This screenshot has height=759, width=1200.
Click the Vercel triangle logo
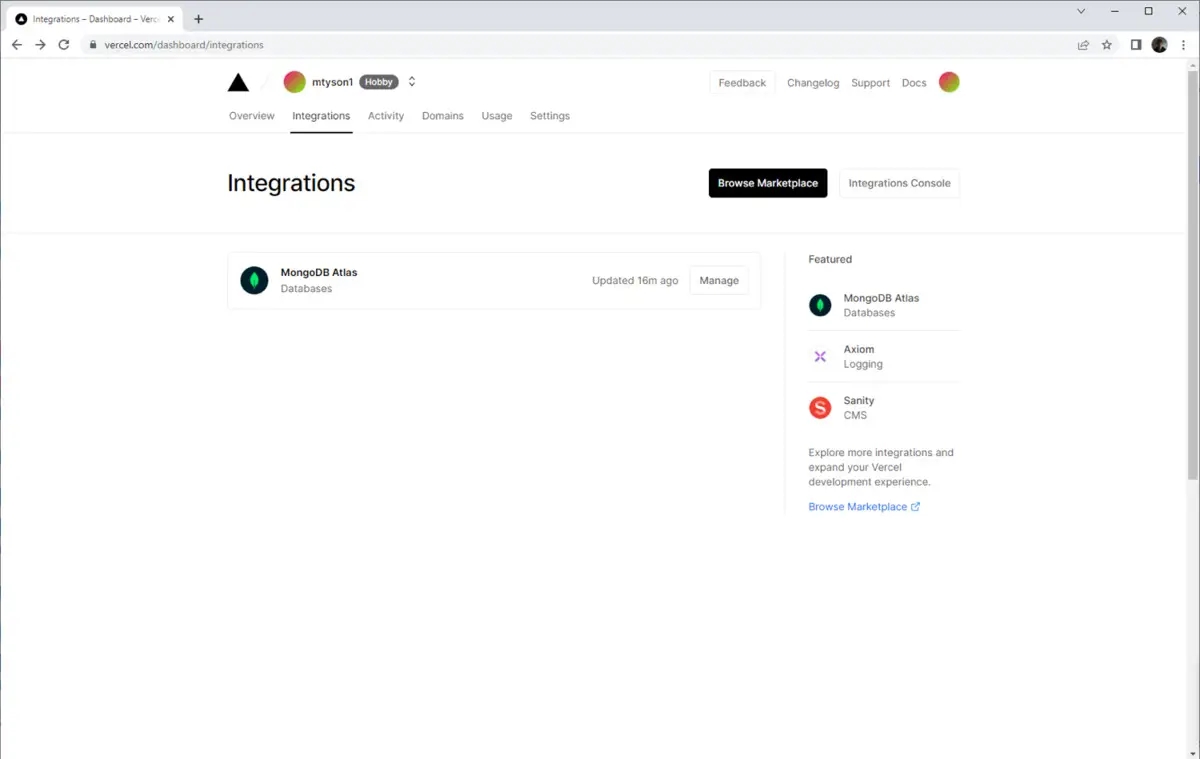point(238,83)
